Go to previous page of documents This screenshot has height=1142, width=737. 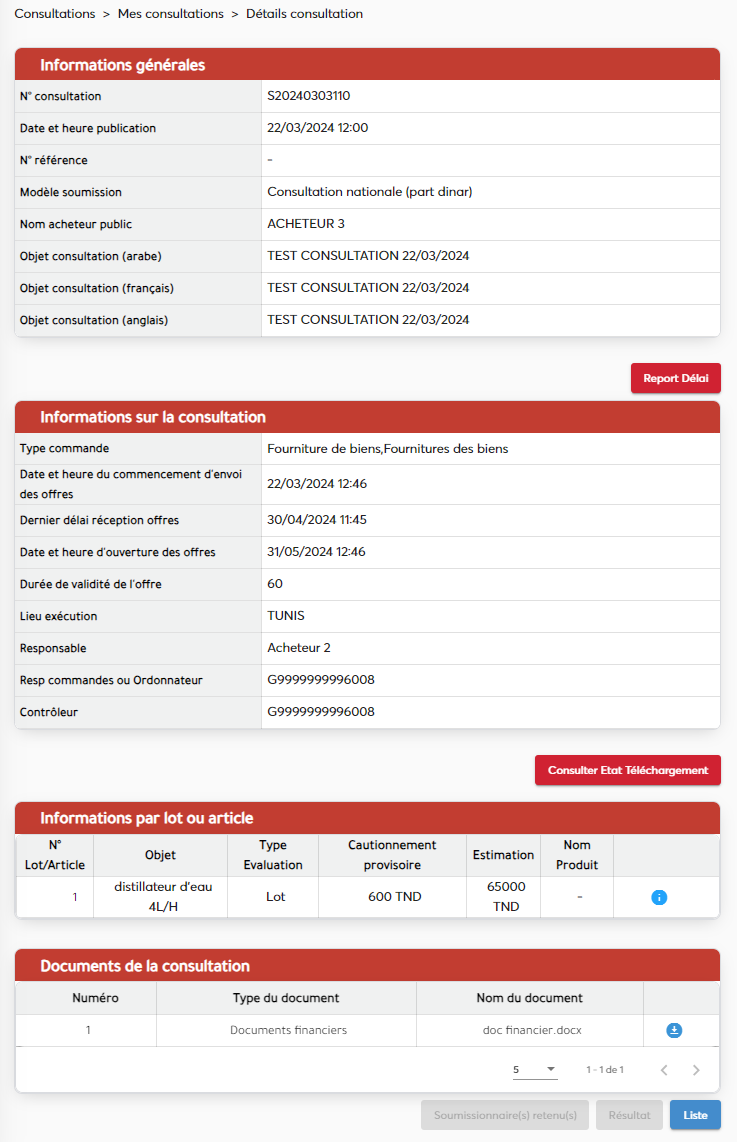coord(664,1070)
